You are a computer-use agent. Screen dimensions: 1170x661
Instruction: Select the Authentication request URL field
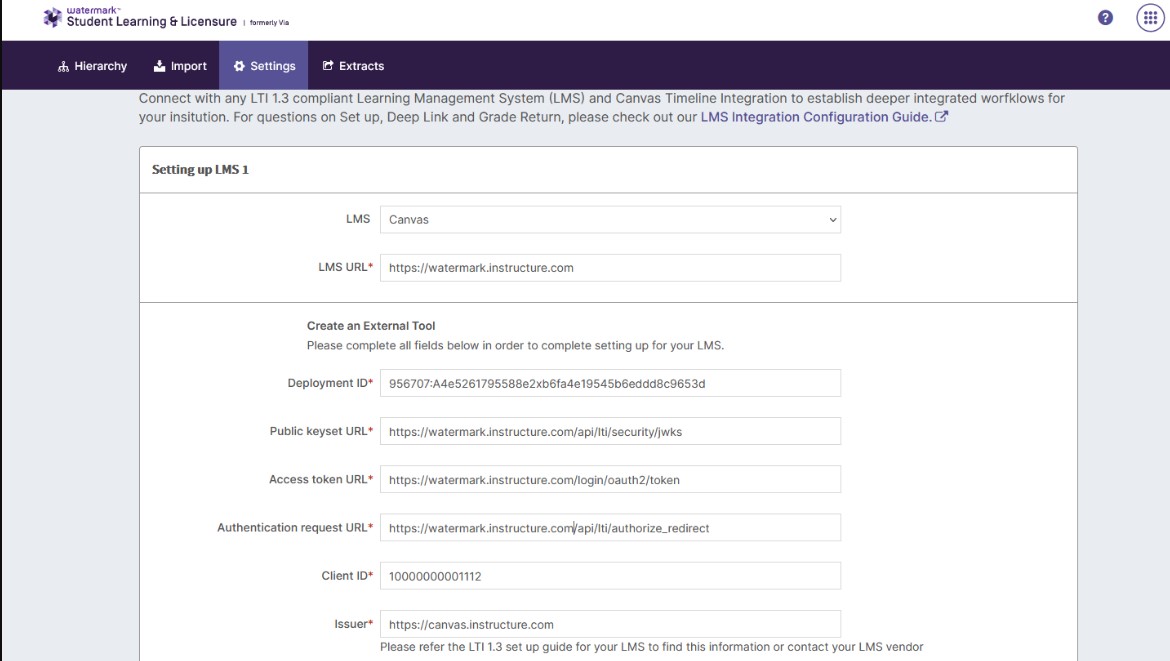[610, 527]
